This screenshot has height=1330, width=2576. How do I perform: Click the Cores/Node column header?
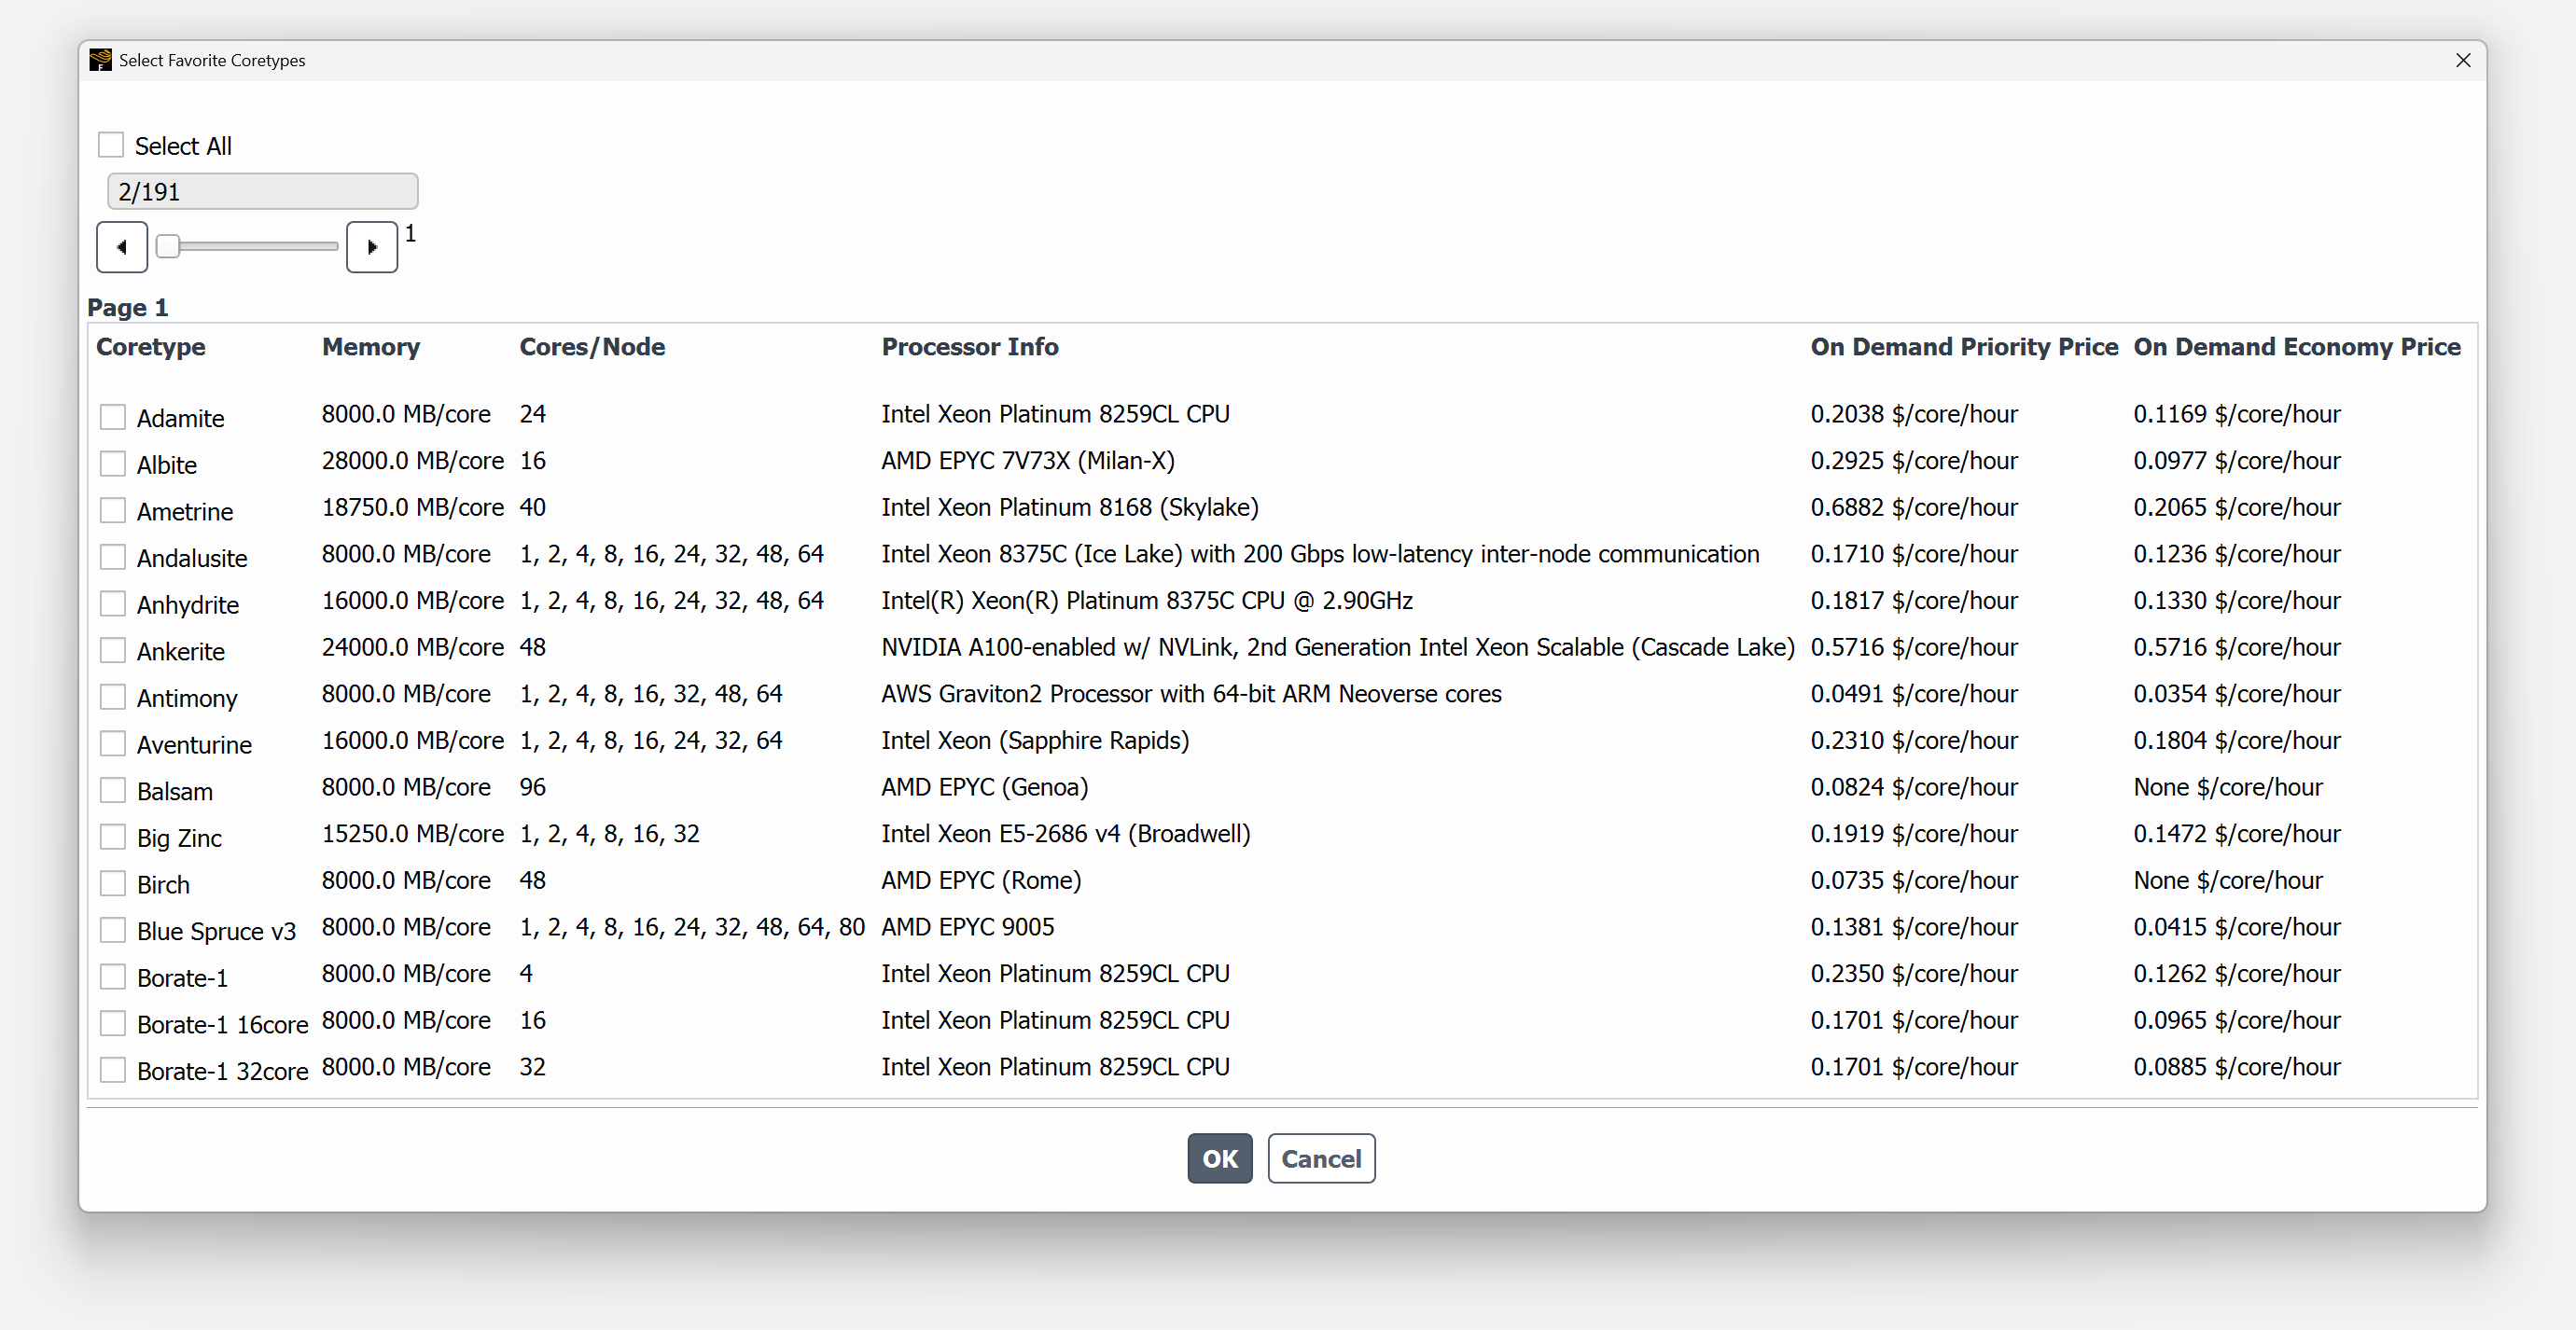pos(592,347)
